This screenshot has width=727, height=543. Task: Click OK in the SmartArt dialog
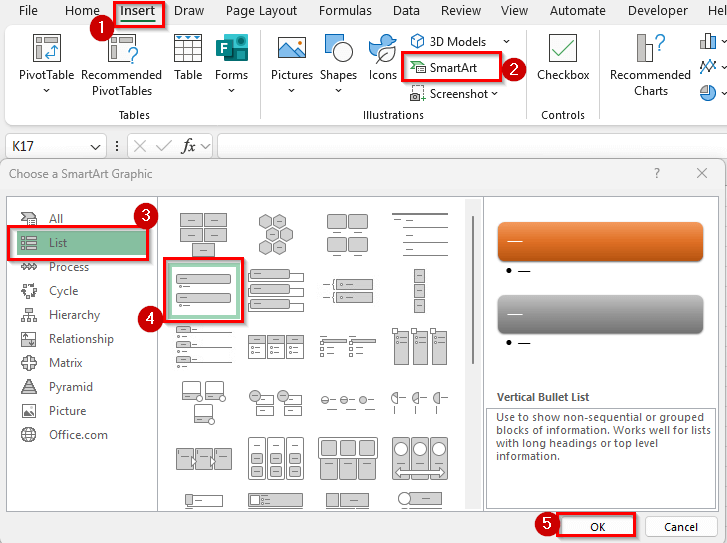(597, 527)
